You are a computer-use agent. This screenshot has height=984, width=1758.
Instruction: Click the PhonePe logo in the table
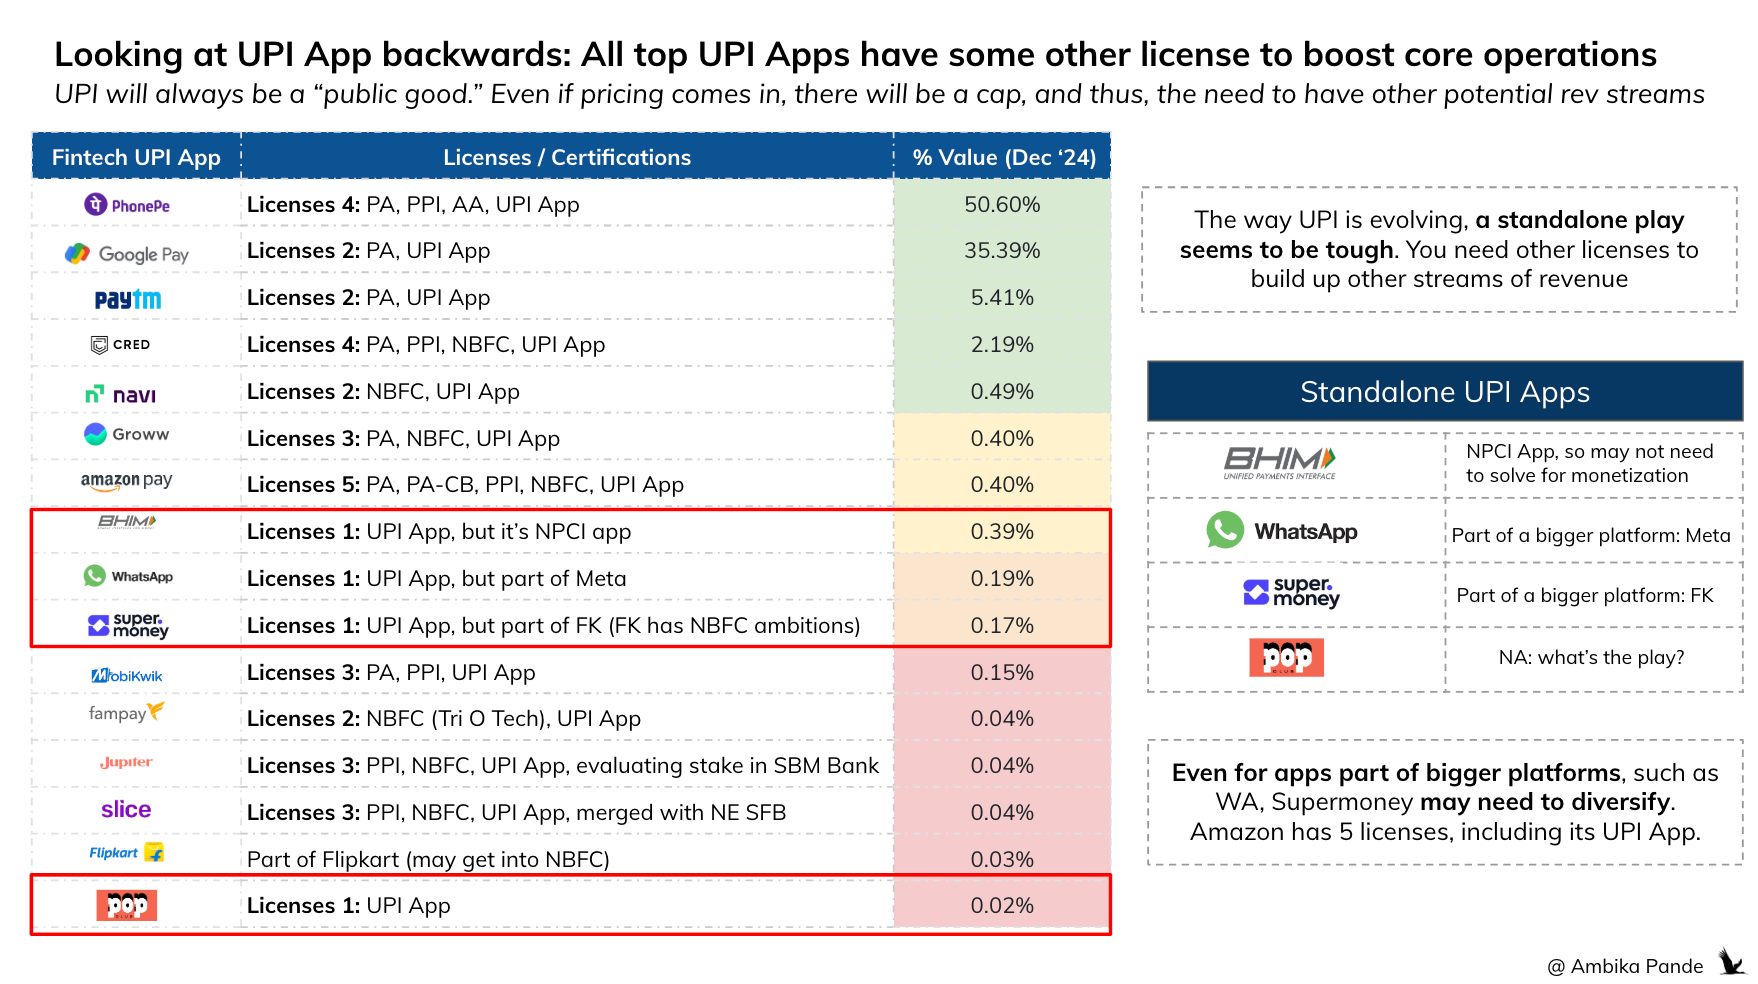coord(127,205)
